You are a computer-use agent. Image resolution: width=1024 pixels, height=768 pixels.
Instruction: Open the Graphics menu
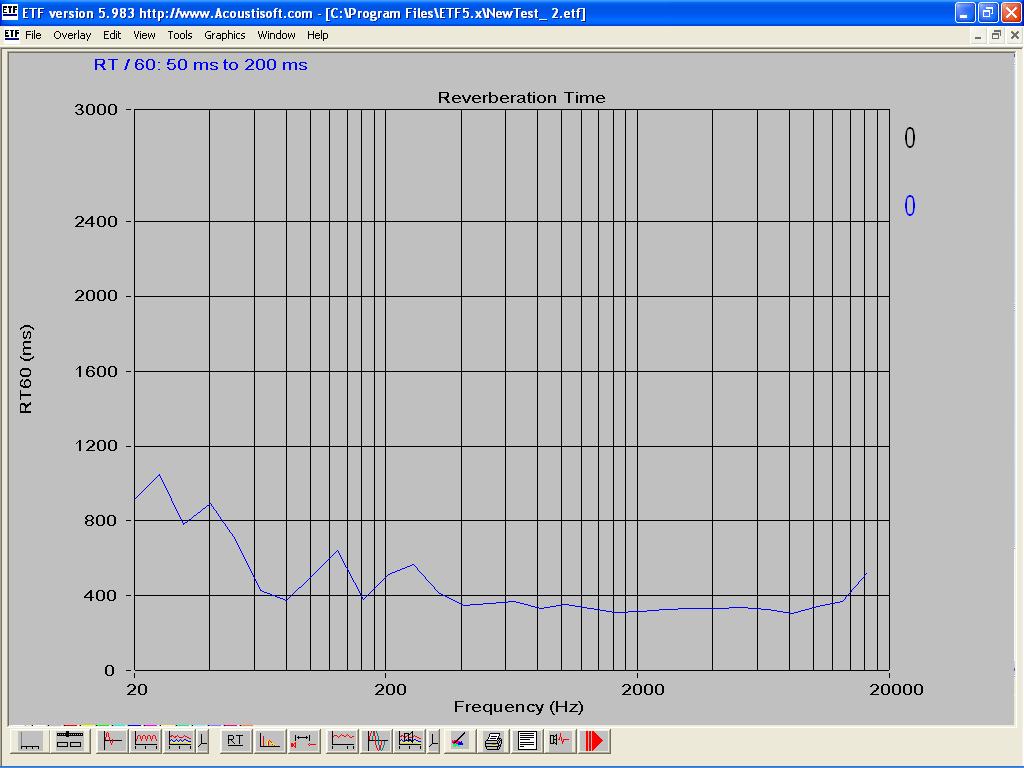tap(224, 35)
